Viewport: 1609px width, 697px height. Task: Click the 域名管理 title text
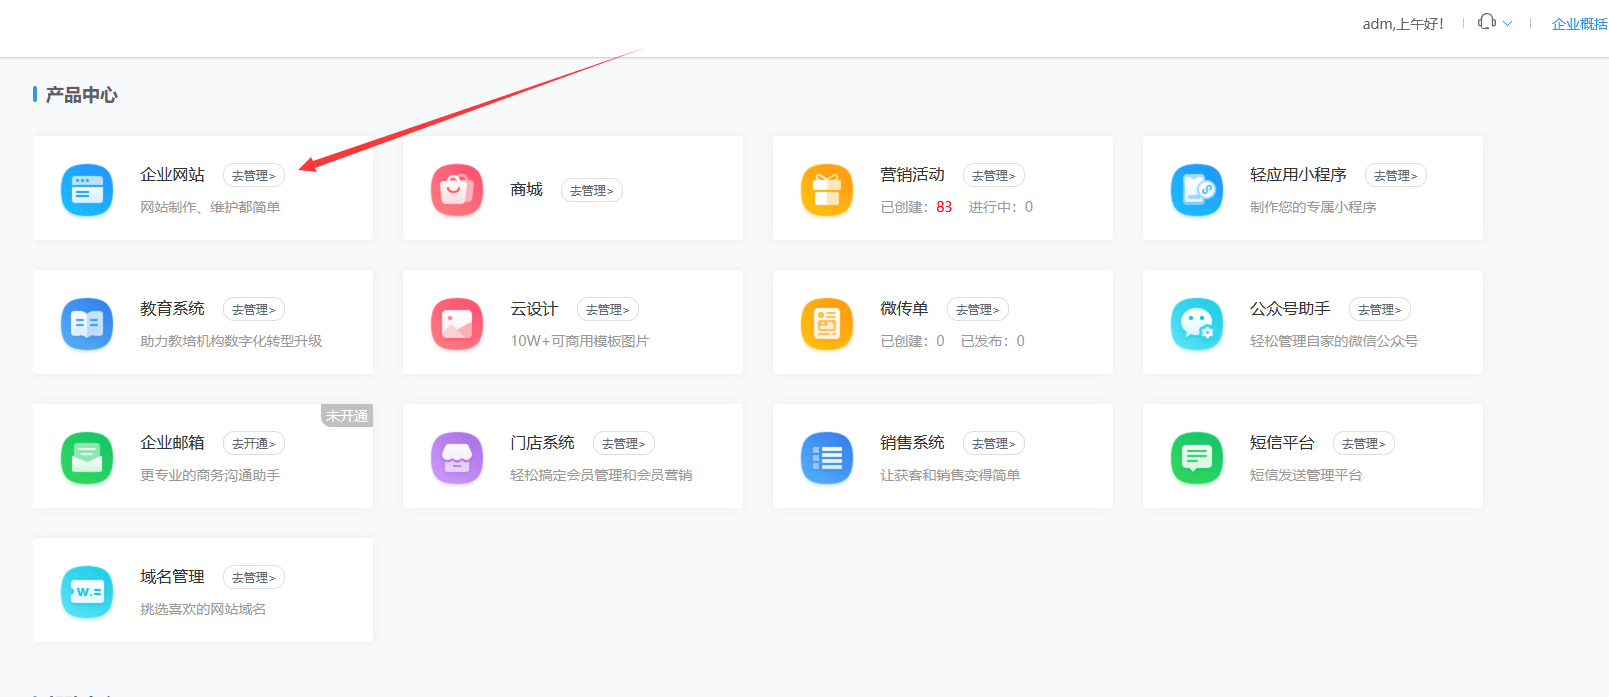(x=172, y=577)
